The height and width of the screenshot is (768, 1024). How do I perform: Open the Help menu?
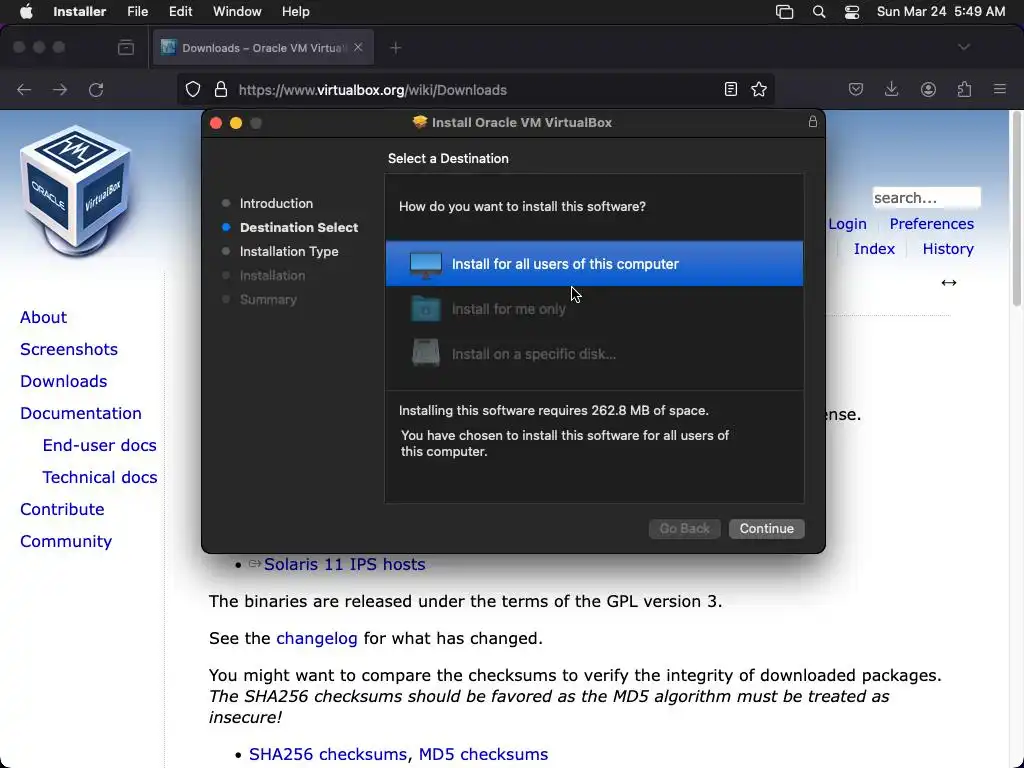295,12
